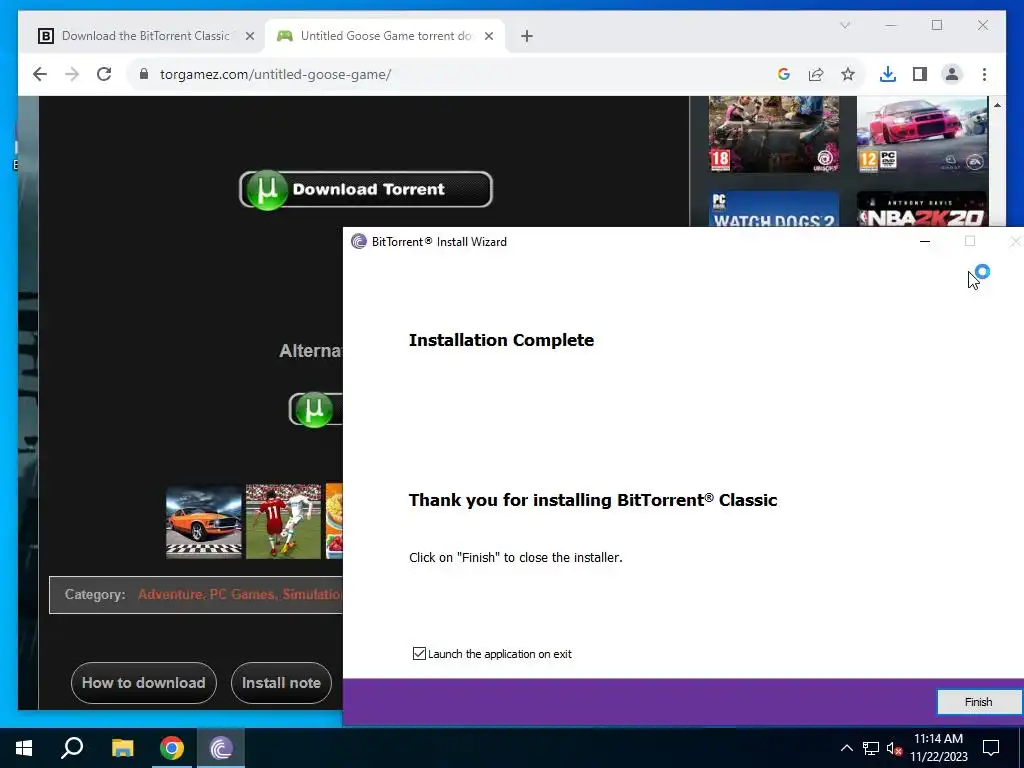The height and width of the screenshot is (768, 1024).
Task: Go back in Chrome
Action: coord(40,74)
